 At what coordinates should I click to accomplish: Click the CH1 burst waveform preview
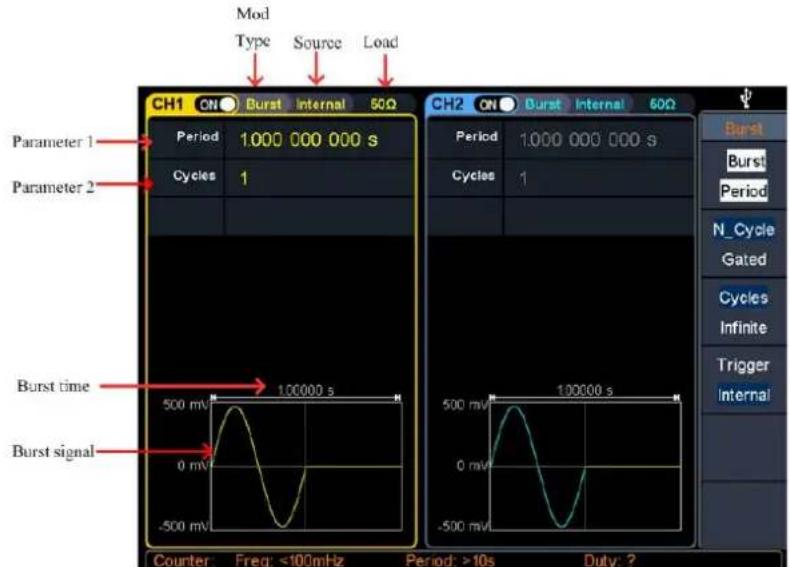(306, 466)
